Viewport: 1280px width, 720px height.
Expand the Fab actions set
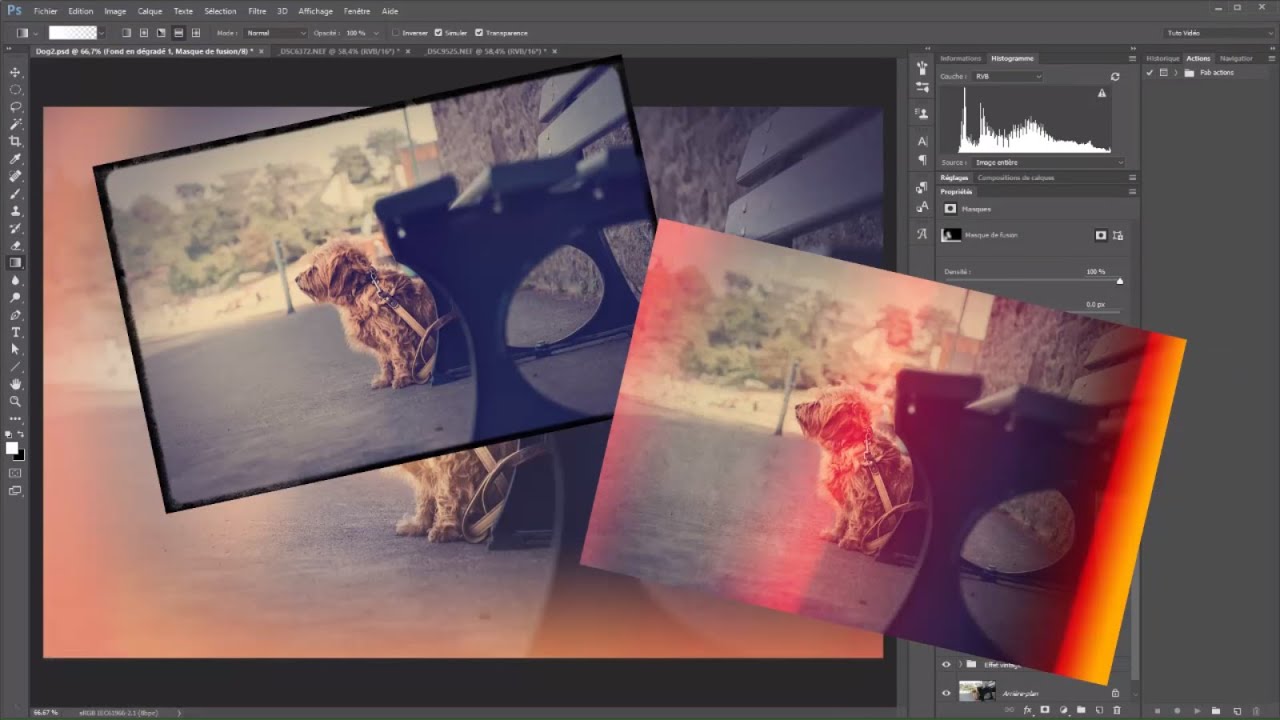[x=1176, y=73]
